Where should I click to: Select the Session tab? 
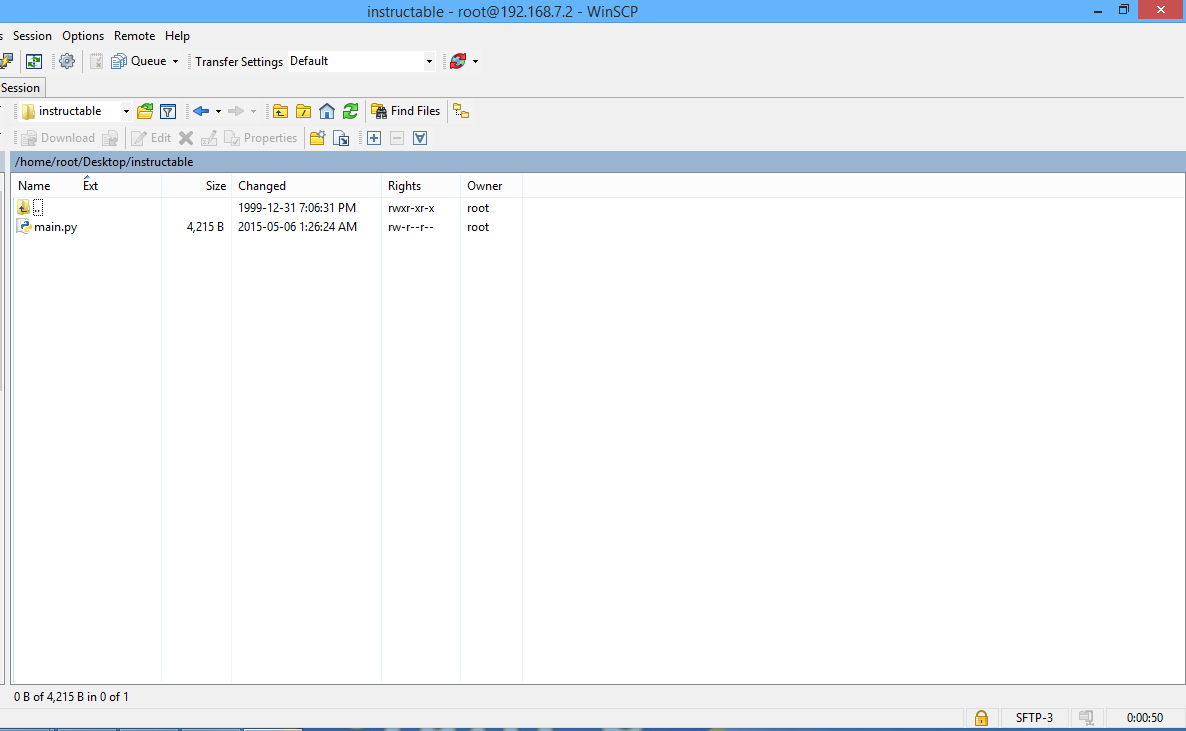[20, 88]
